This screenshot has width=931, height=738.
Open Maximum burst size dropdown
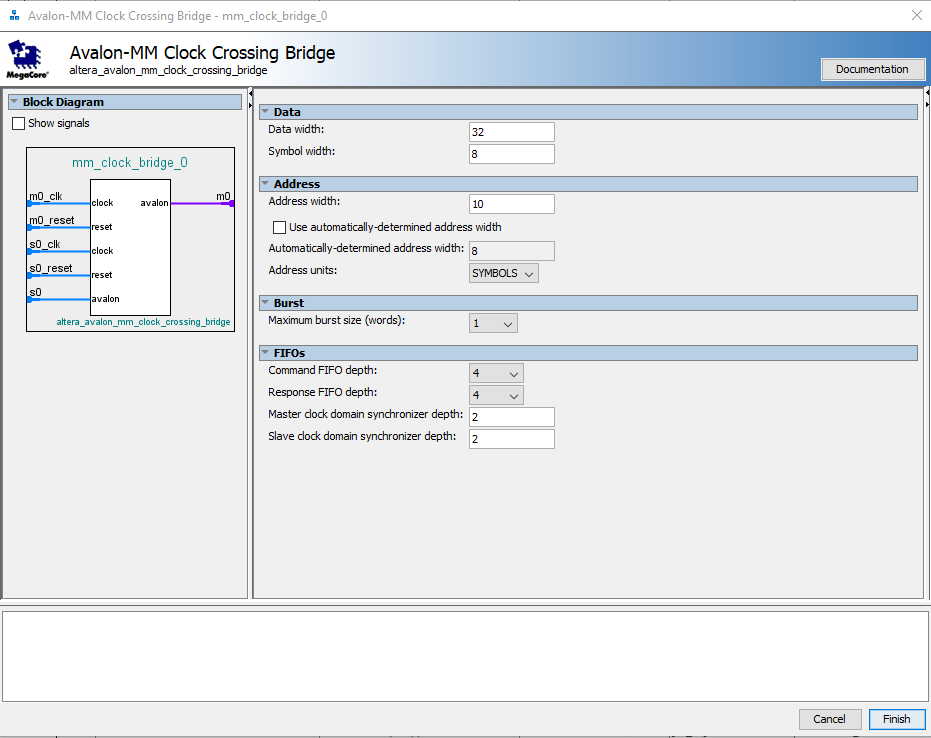493,324
